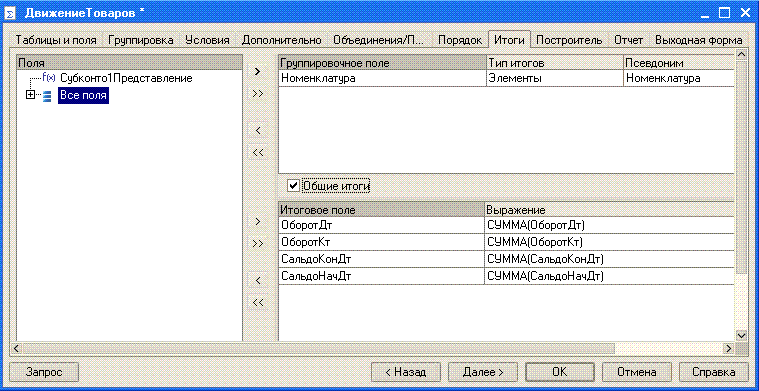
Task: Confirm with the OK button
Action: click(x=560, y=372)
